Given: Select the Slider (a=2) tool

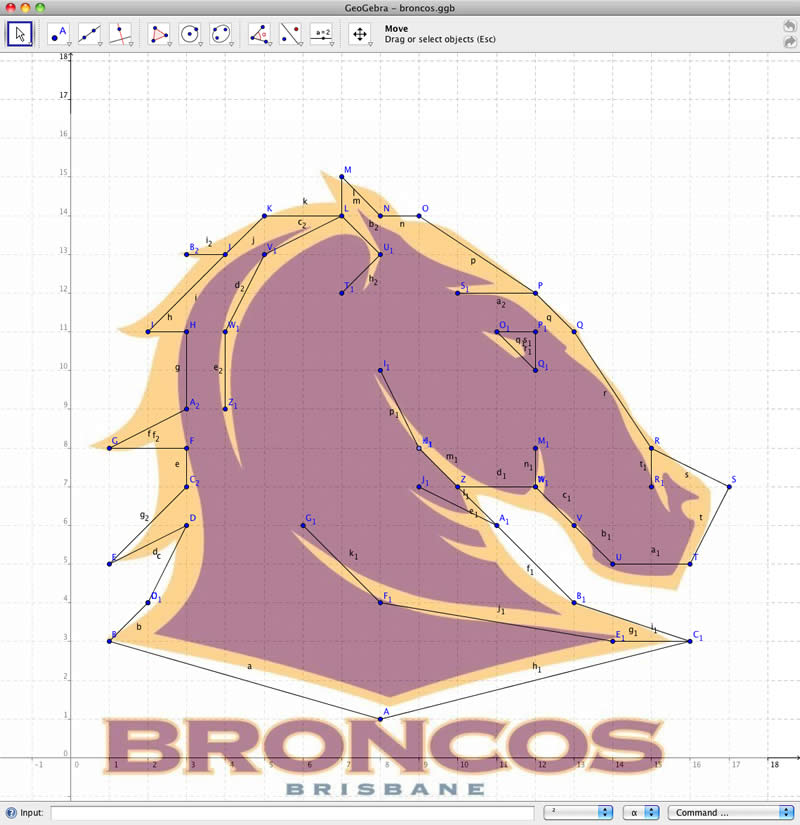Looking at the screenshot, I should click(x=322, y=34).
